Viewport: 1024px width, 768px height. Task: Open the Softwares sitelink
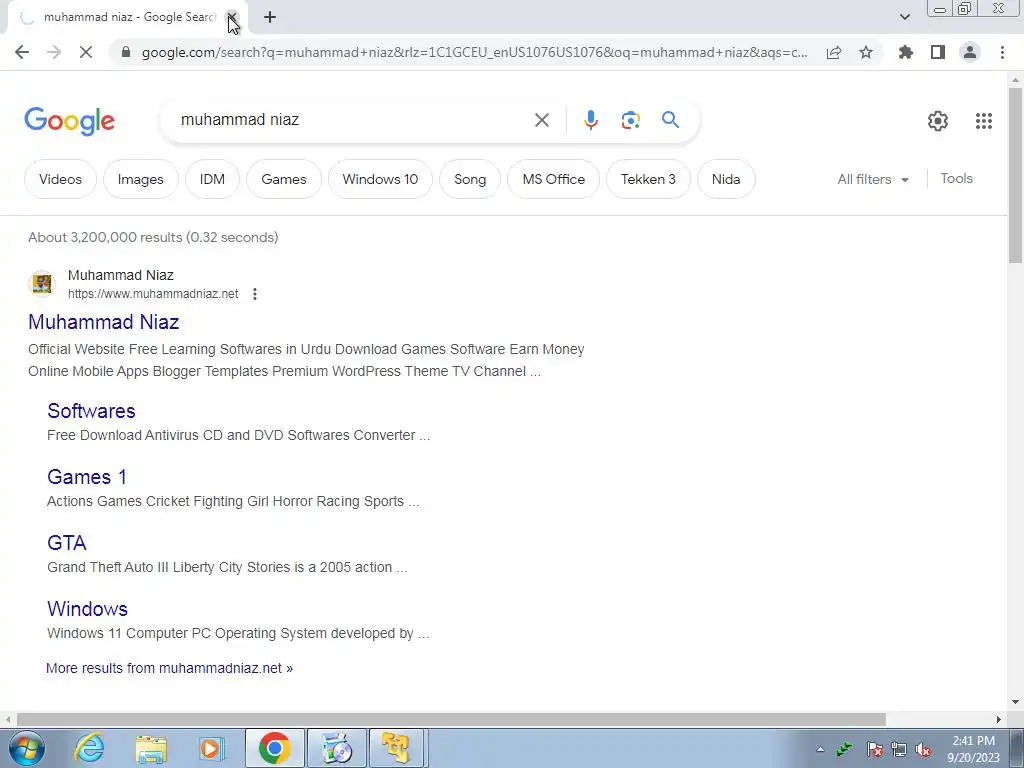pyautogui.click(x=91, y=411)
